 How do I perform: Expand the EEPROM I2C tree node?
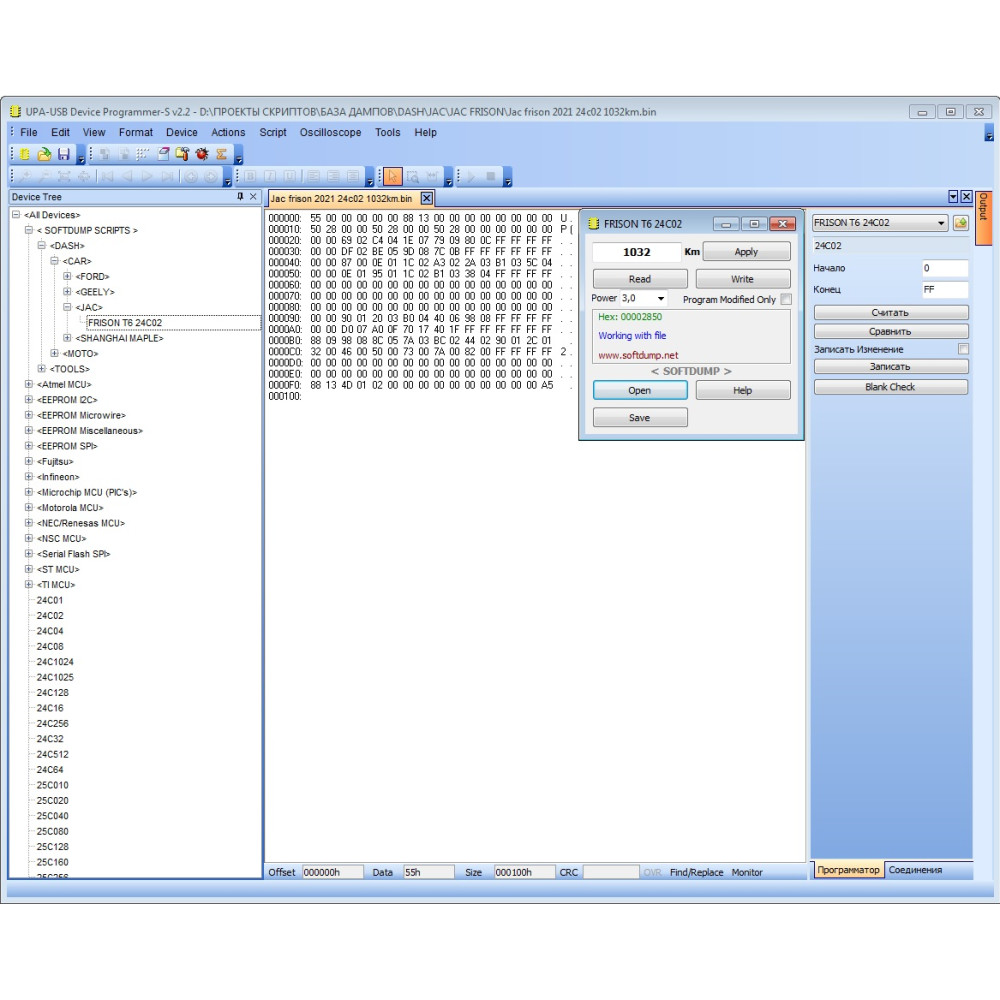[29, 399]
